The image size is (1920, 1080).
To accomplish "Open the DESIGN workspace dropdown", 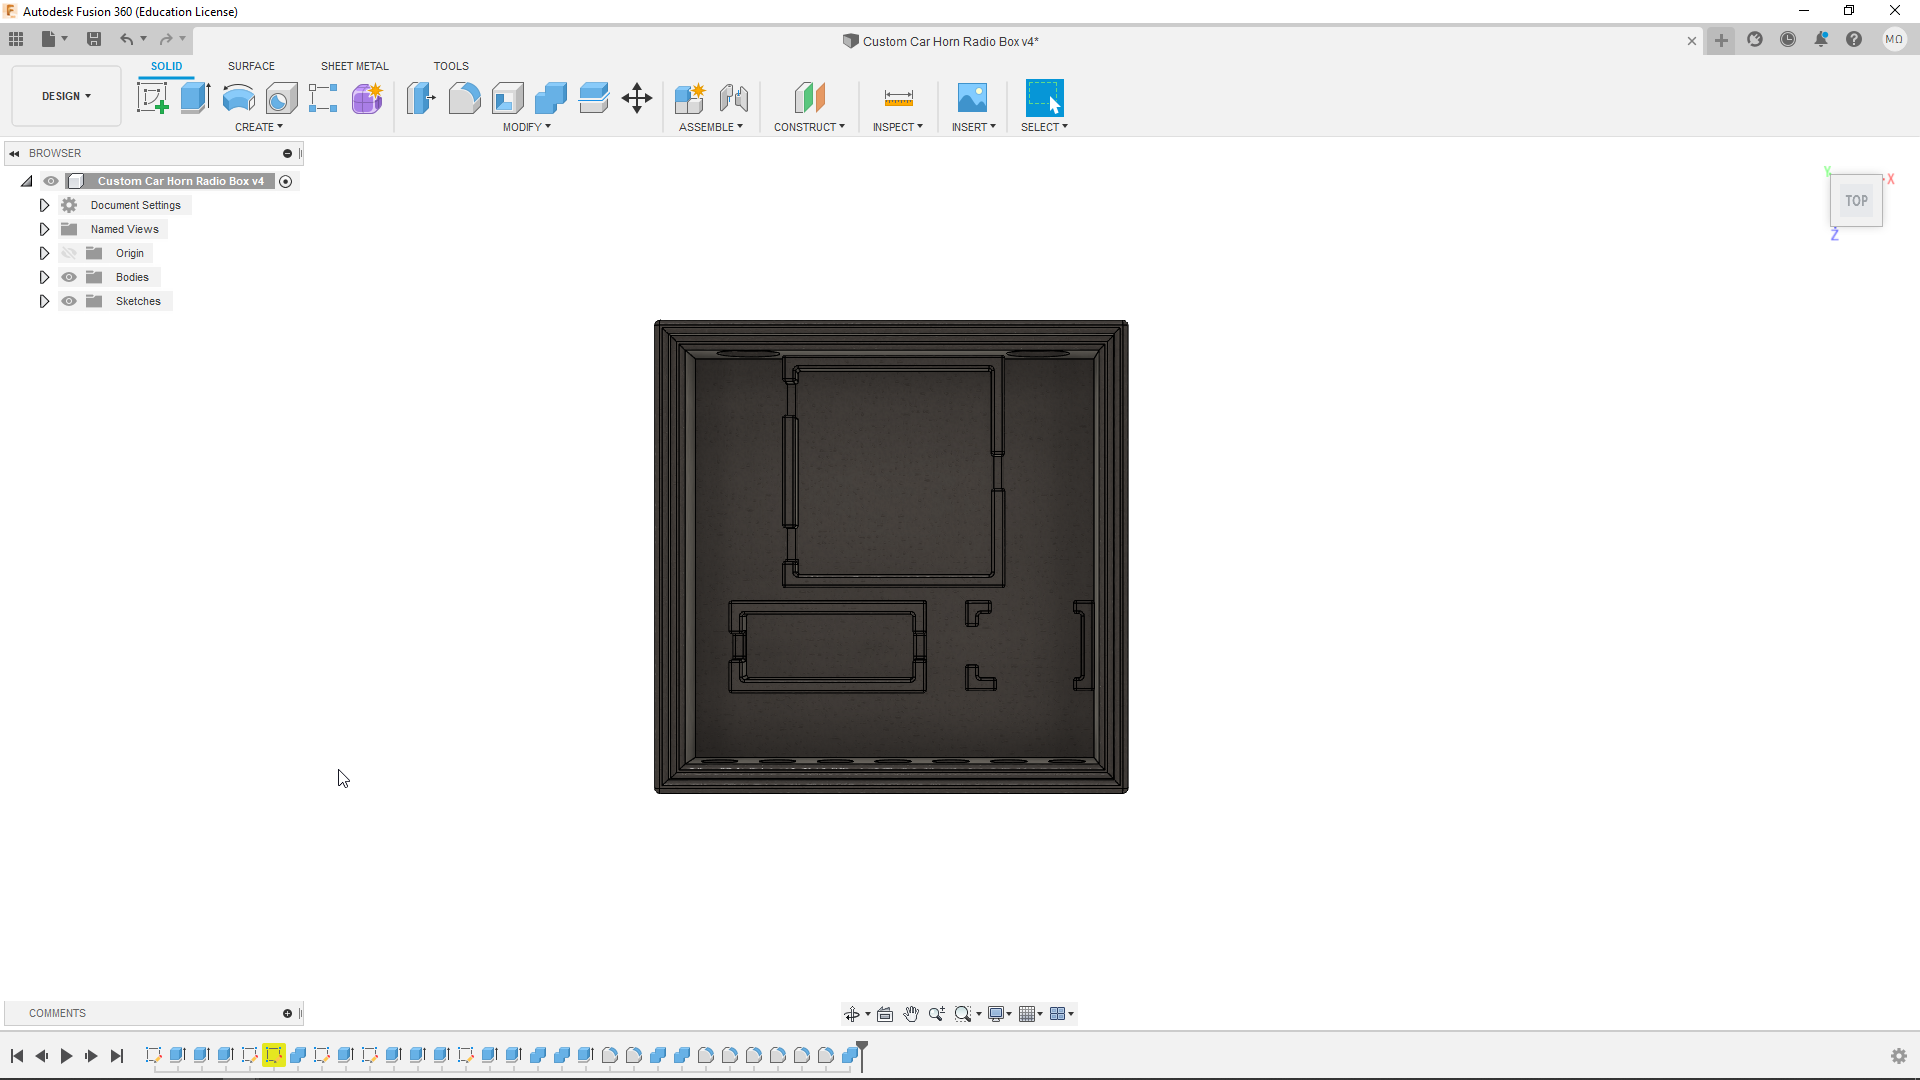I will (x=66, y=96).
